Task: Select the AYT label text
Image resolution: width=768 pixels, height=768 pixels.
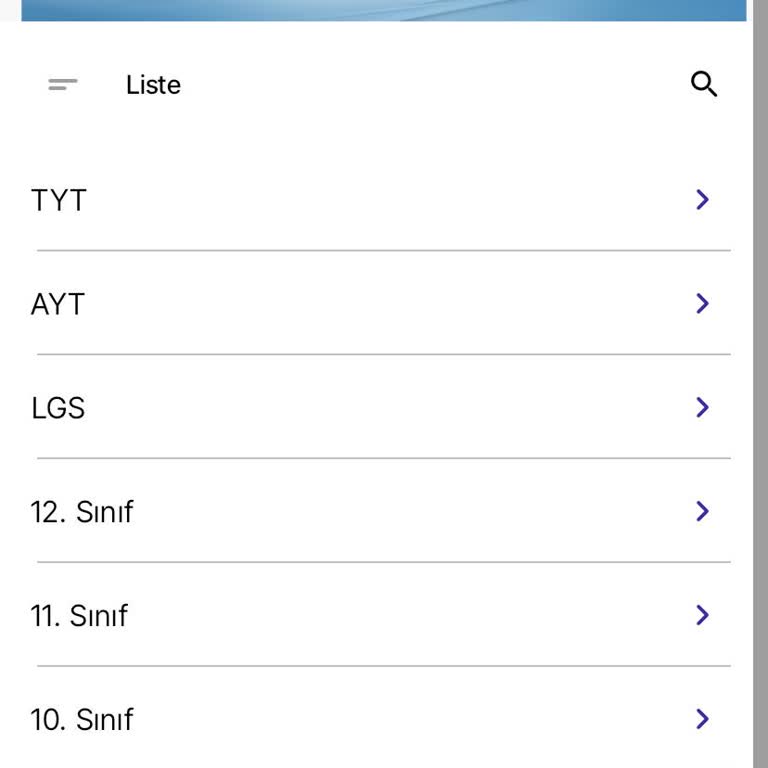Action: 58,304
